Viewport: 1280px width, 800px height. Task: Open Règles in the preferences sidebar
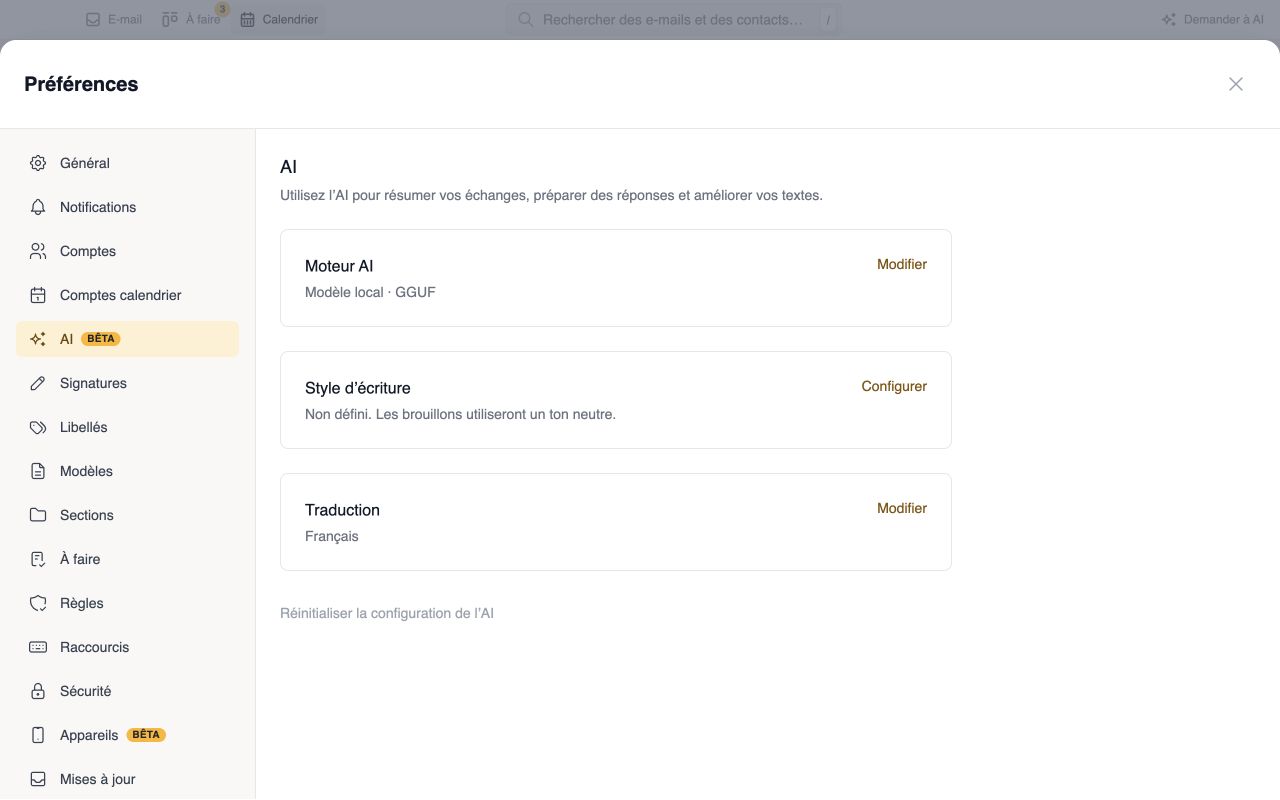coord(127,603)
